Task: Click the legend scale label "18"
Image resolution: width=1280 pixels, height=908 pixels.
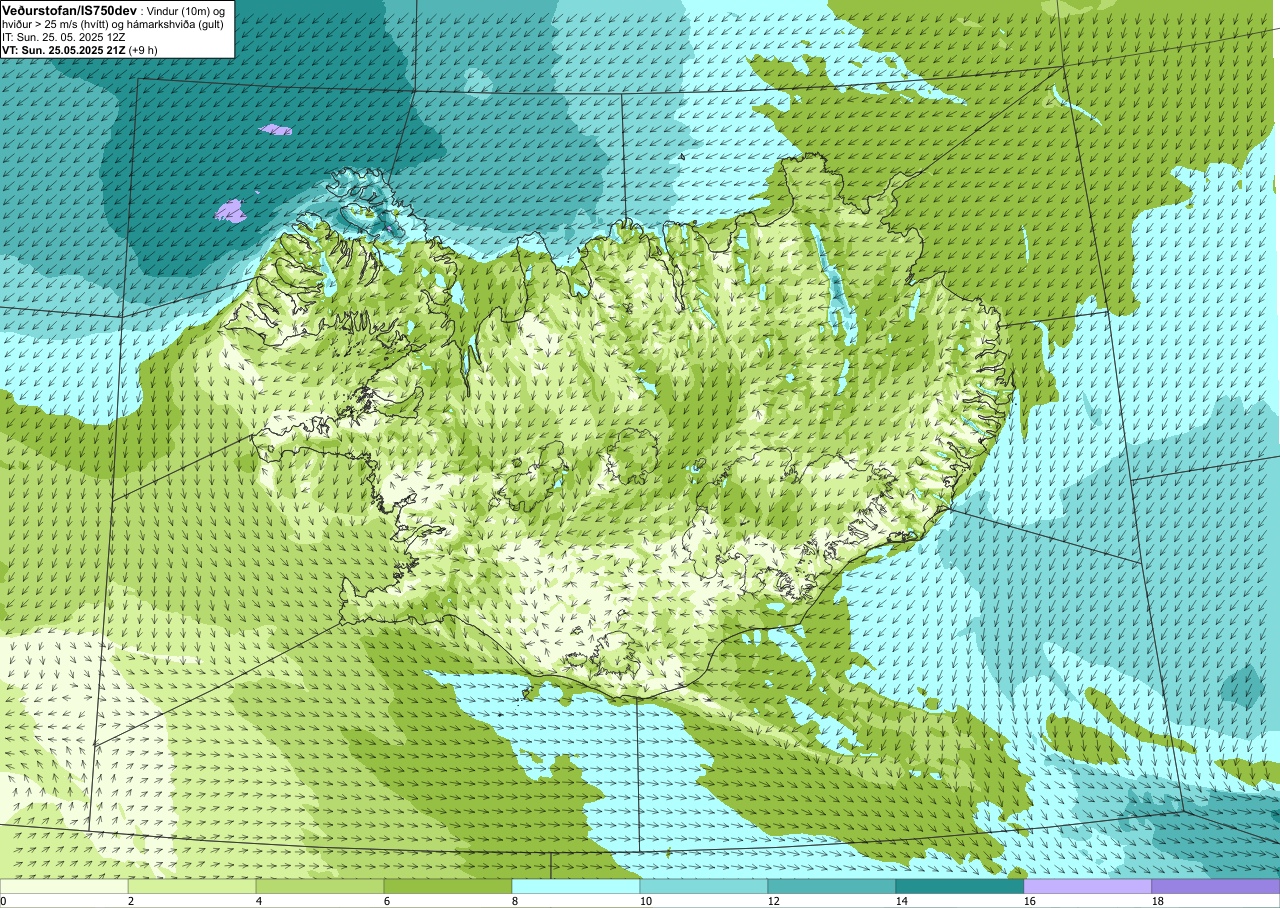Action: click(1158, 901)
